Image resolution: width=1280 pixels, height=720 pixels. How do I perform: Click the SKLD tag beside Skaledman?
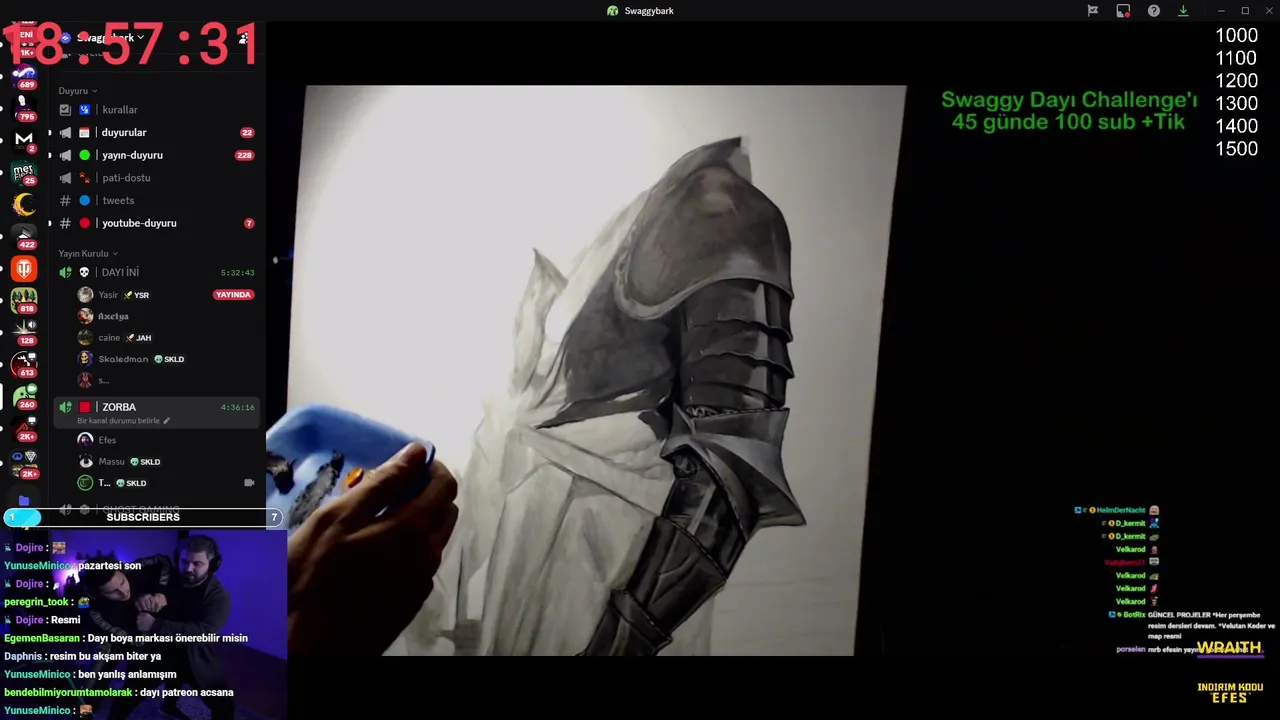click(169, 359)
